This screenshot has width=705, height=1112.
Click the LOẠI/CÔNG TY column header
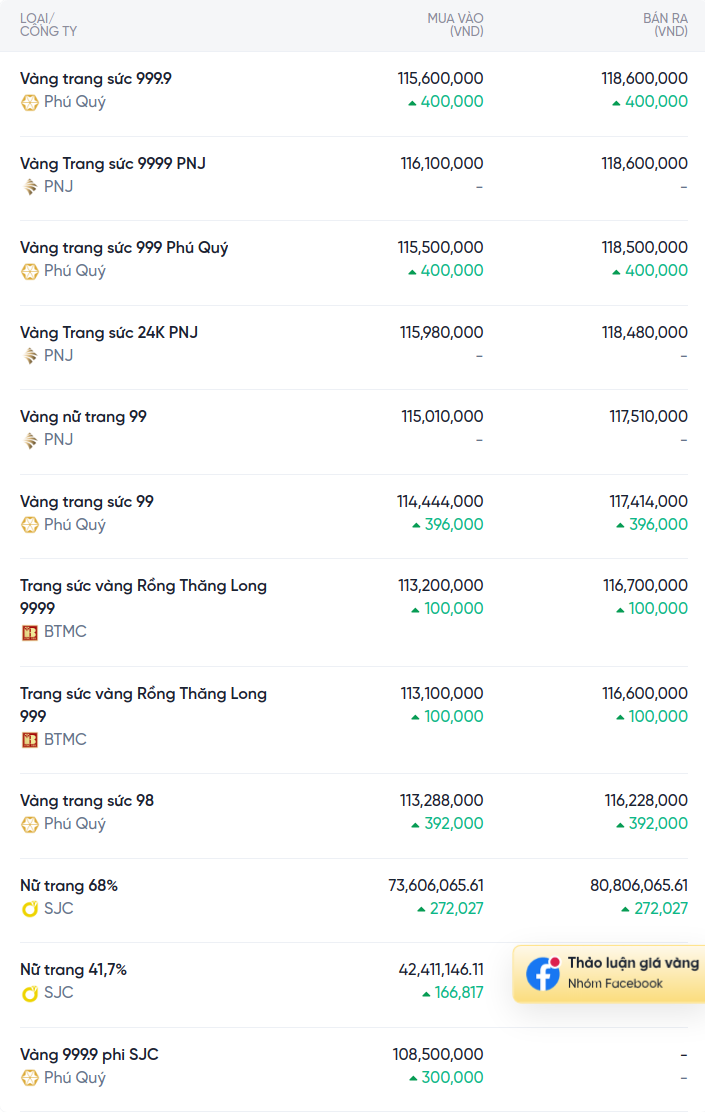pyautogui.click(x=48, y=25)
